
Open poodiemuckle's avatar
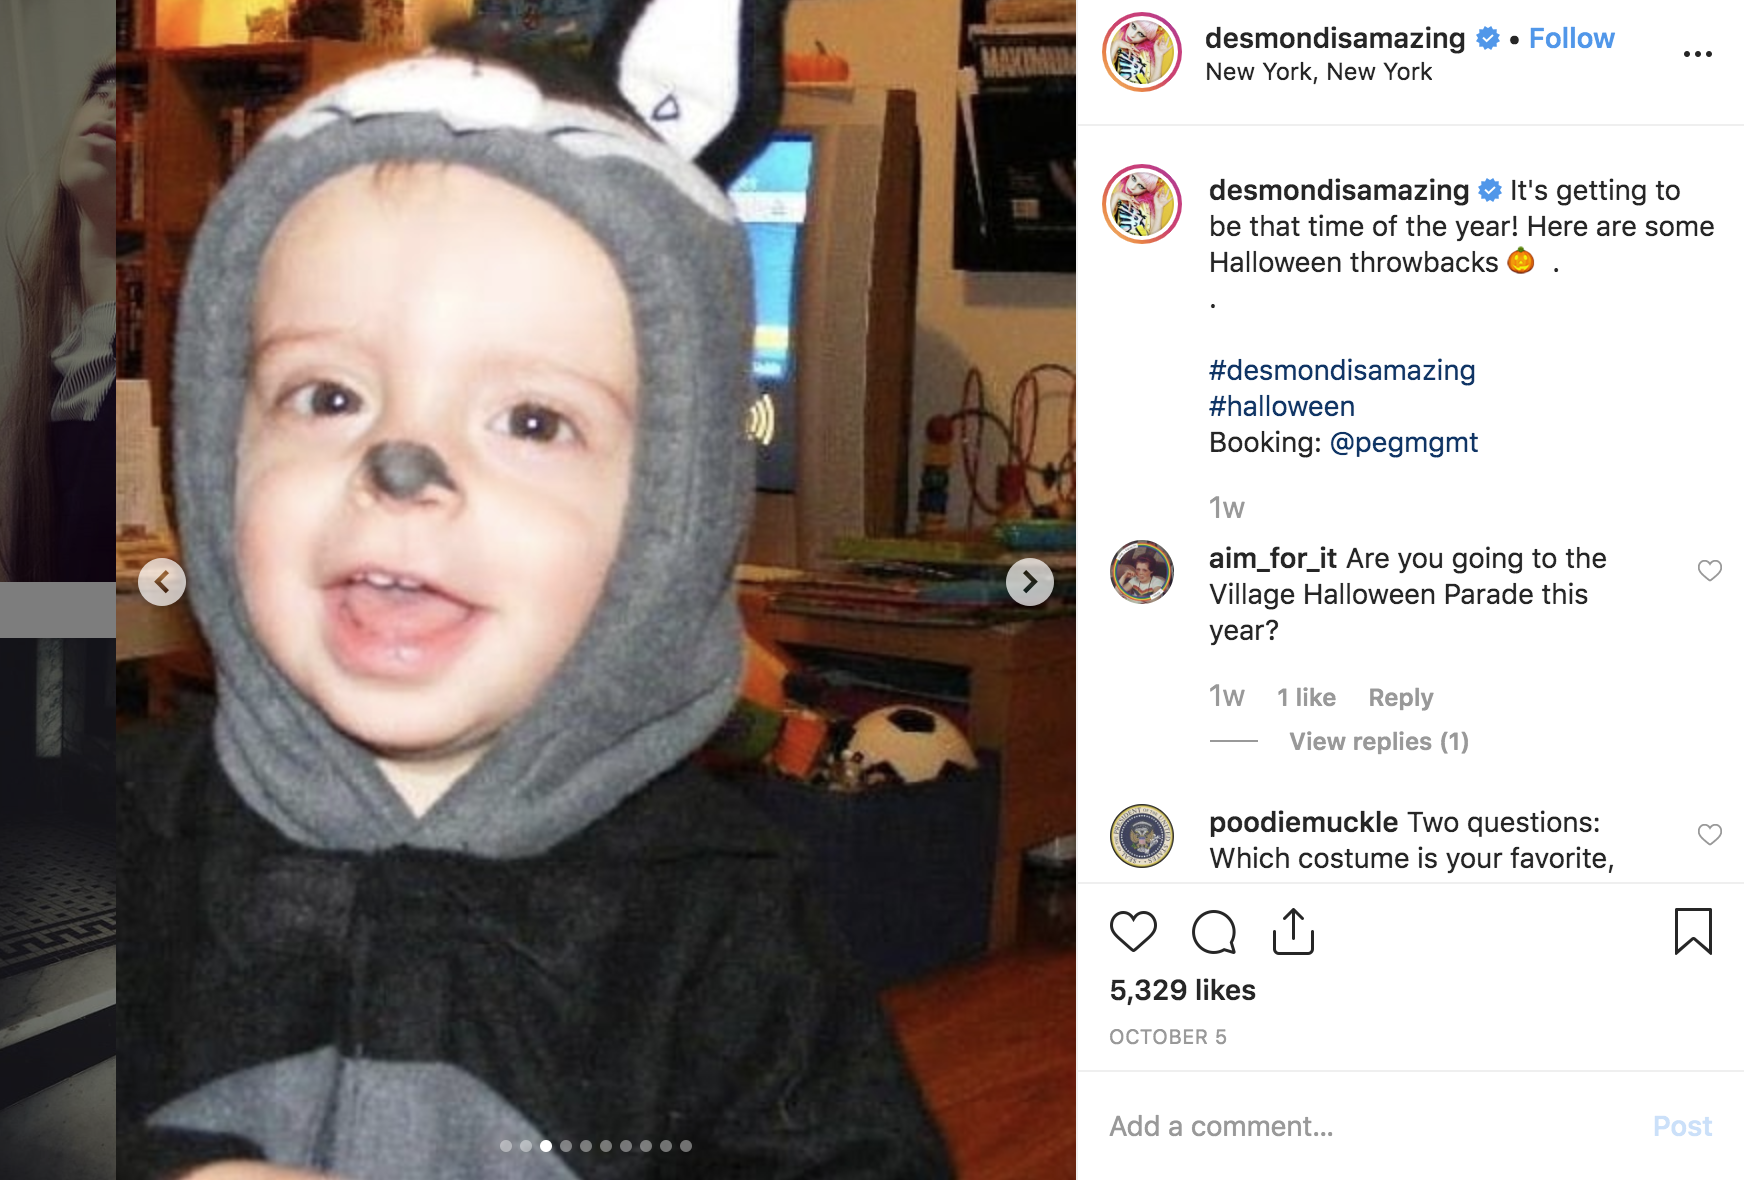1142,836
